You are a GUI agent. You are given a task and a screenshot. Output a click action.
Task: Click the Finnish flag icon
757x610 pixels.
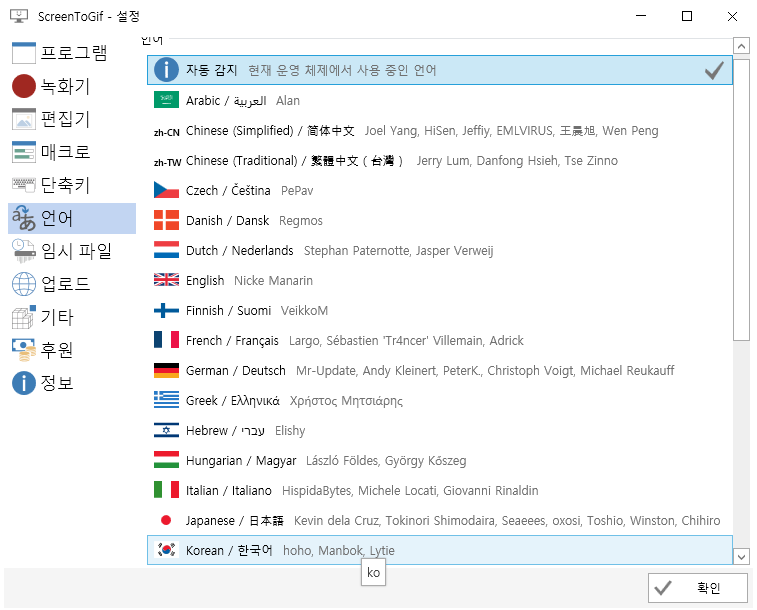pyautogui.click(x=167, y=310)
